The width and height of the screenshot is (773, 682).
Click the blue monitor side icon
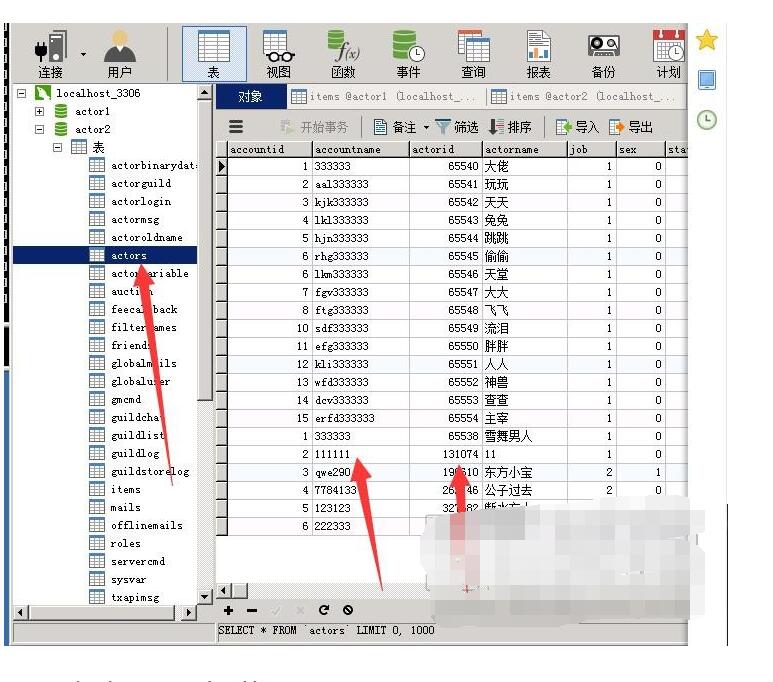click(707, 80)
